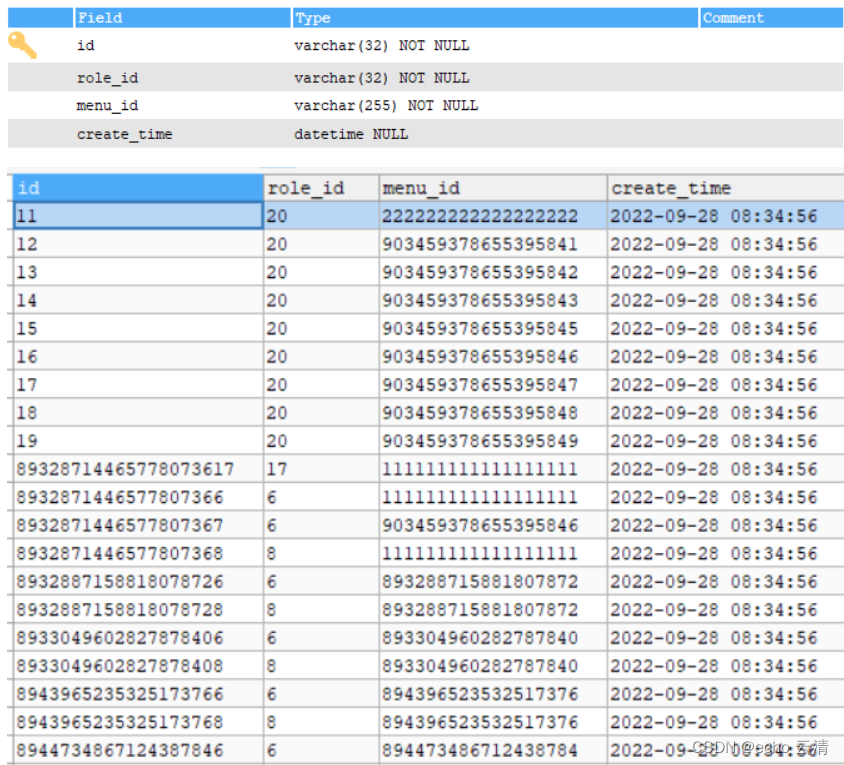
Task: Click role_id cell with value 17
Action: point(321,469)
